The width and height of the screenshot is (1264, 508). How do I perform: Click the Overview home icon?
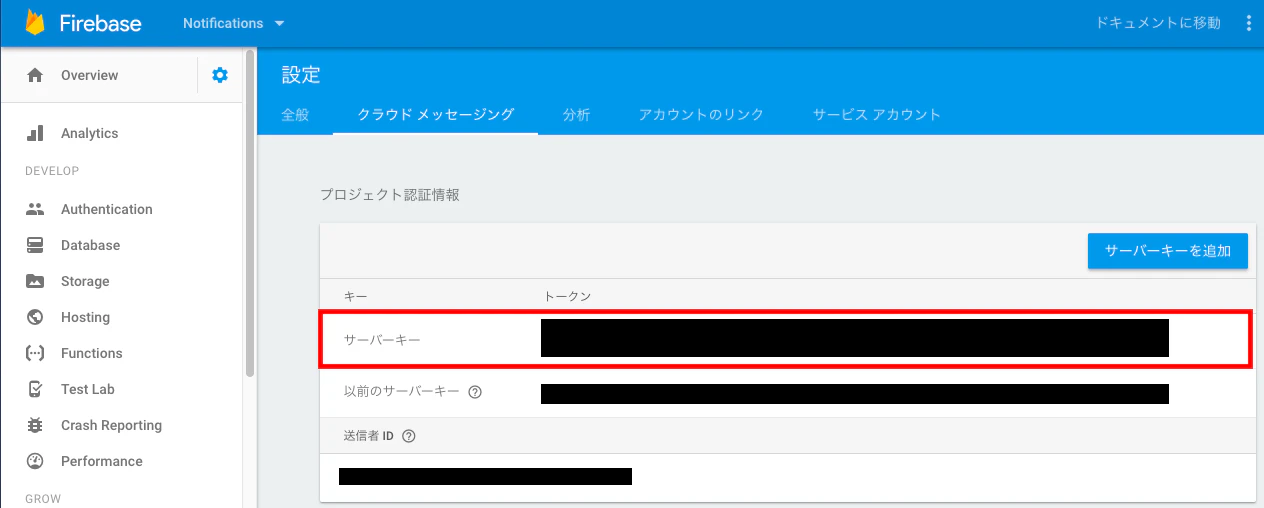35,75
